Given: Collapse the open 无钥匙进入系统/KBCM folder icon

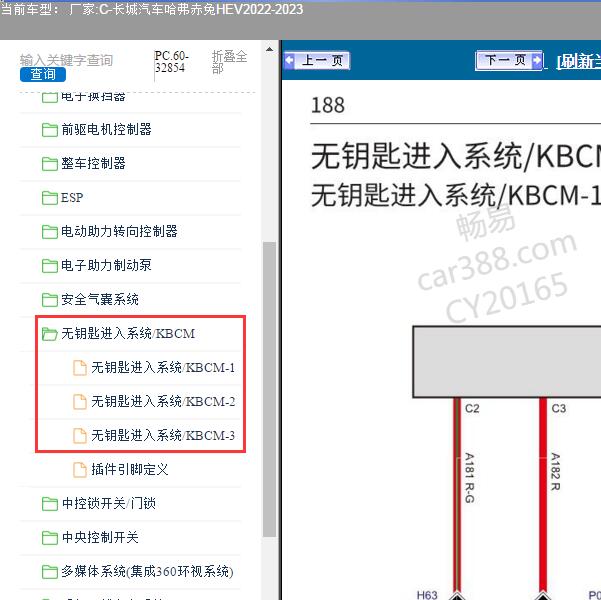Looking at the screenshot, I should tap(49, 334).
